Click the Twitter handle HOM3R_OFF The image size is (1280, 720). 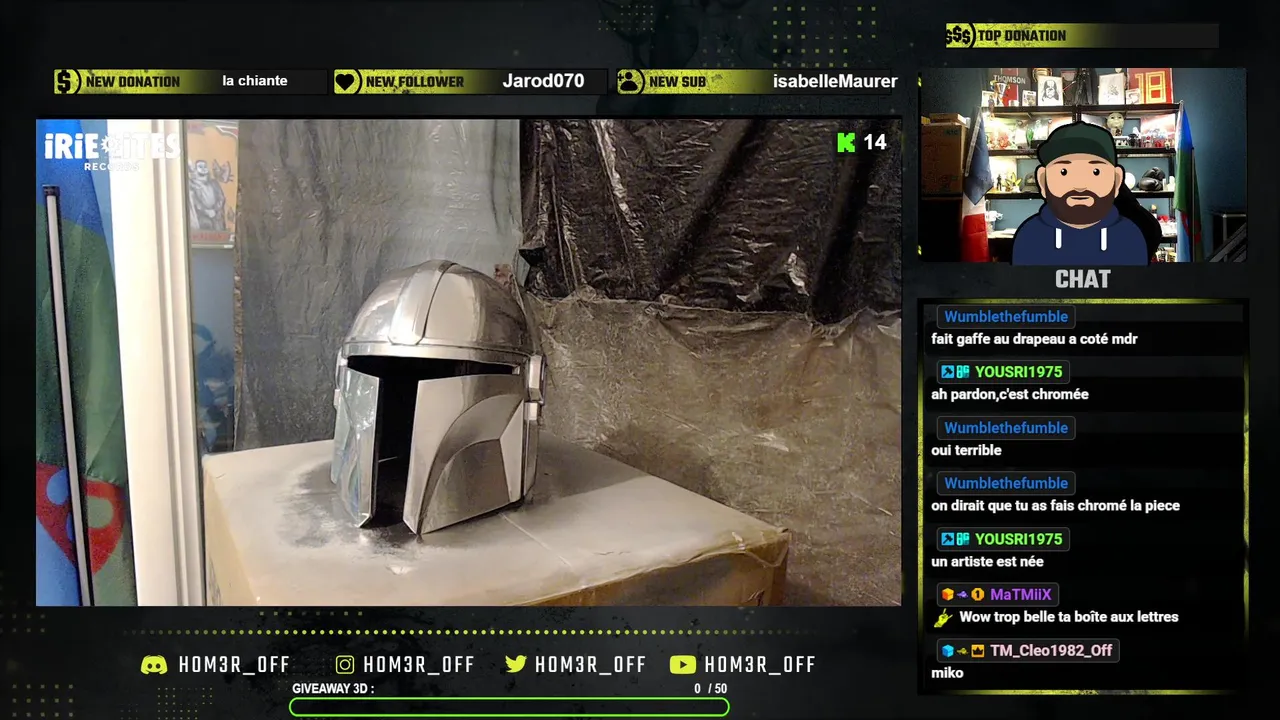[x=590, y=665]
